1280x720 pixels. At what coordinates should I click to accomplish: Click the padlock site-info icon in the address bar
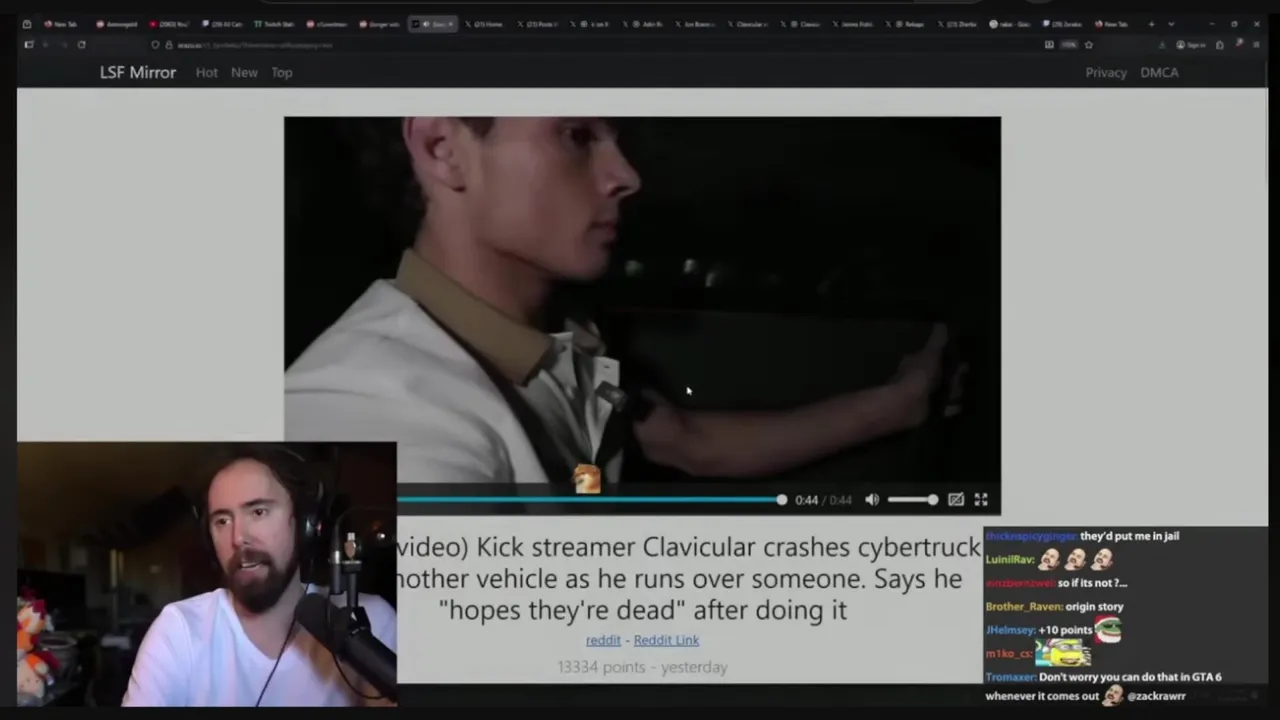tap(169, 45)
